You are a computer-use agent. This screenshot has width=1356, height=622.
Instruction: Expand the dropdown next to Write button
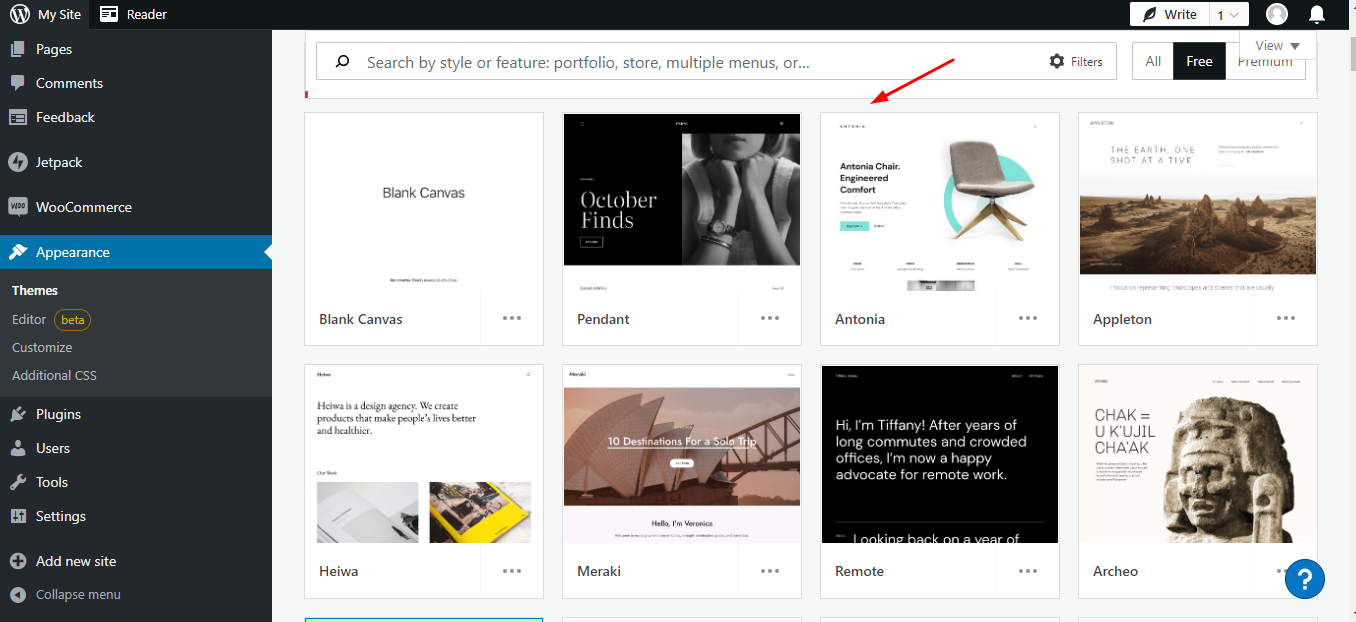(x=1228, y=14)
